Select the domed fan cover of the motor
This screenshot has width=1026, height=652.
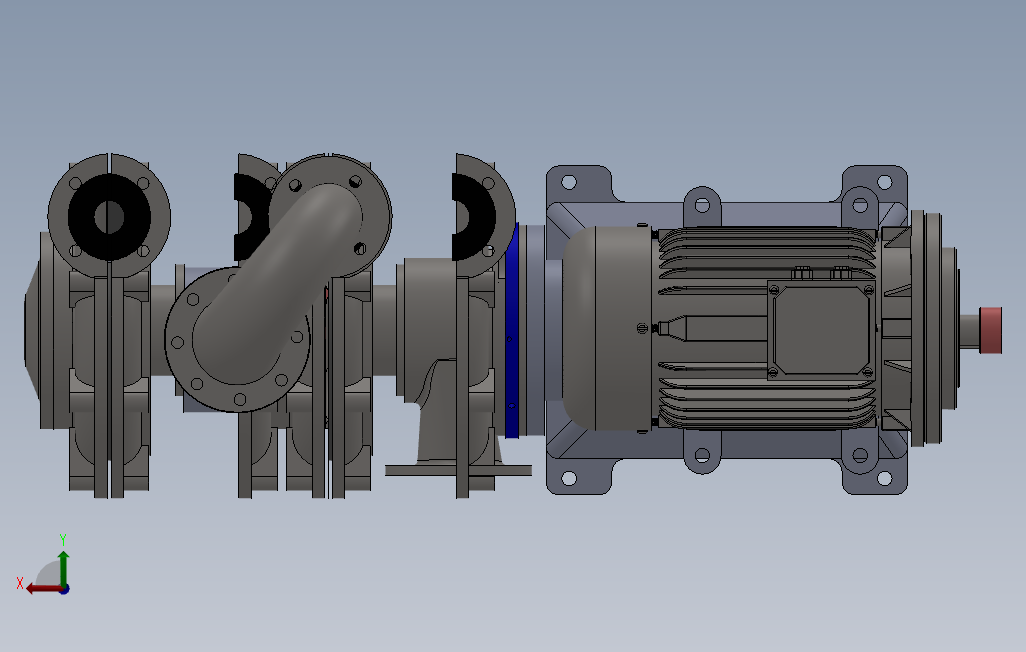pyautogui.click(x=607, y=329)
